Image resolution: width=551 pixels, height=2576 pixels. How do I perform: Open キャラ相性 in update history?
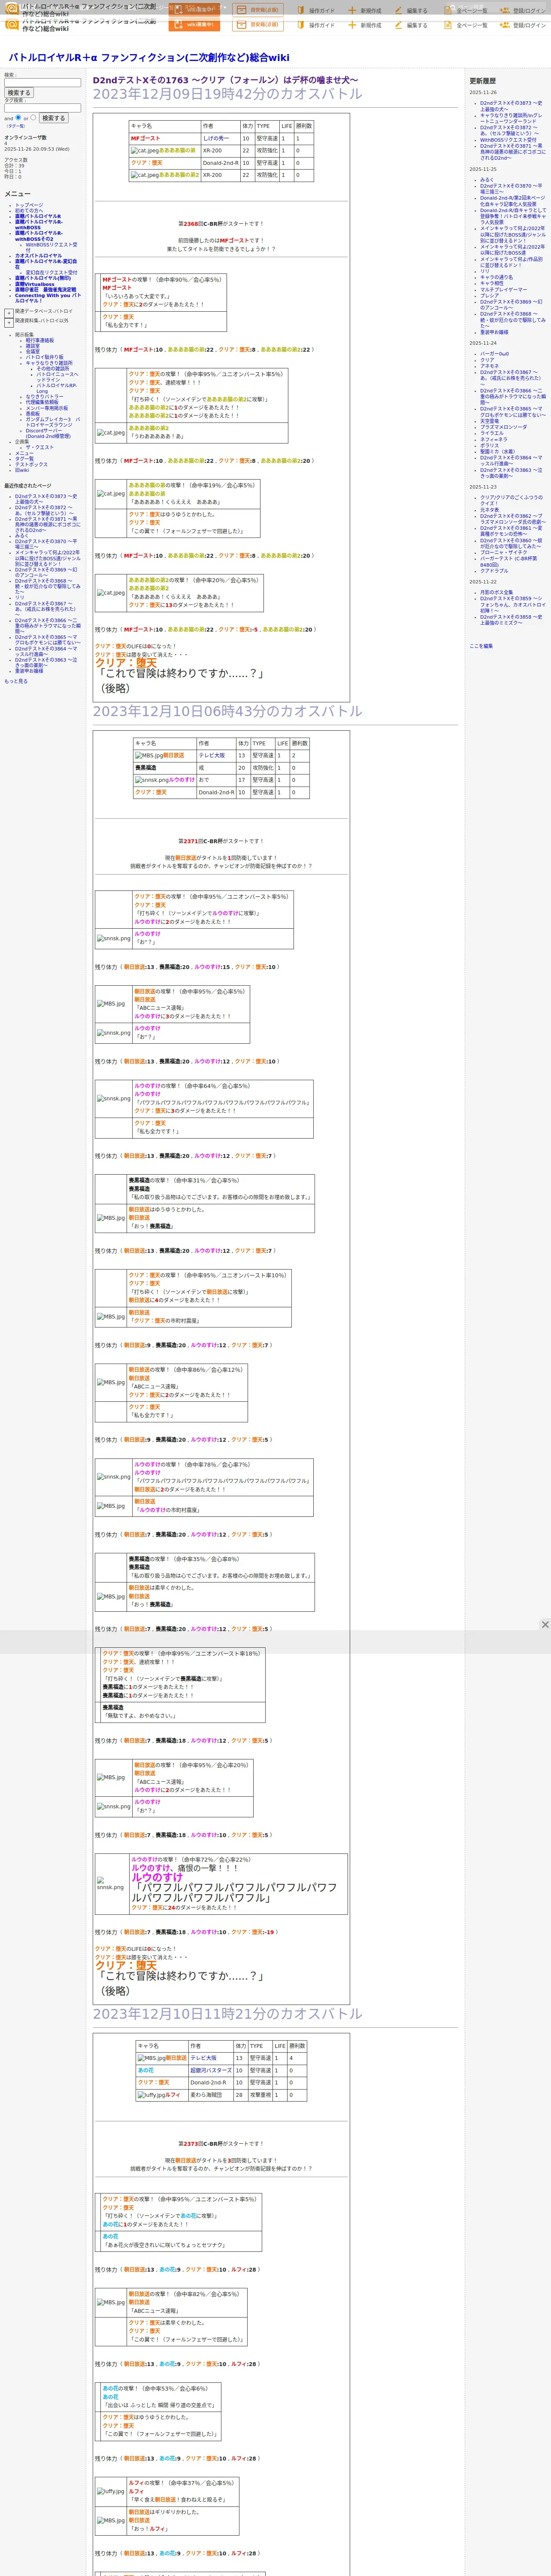click(492, 283)
